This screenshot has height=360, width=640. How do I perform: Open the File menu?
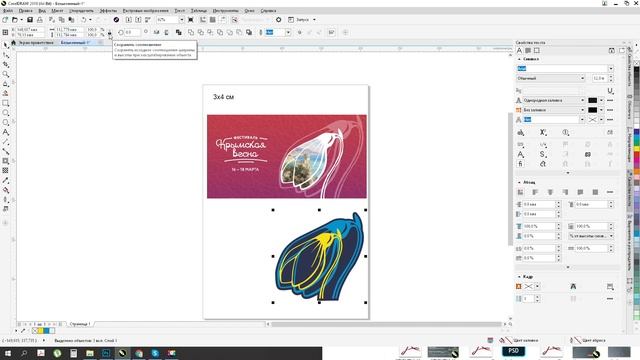tap(8, 11)
